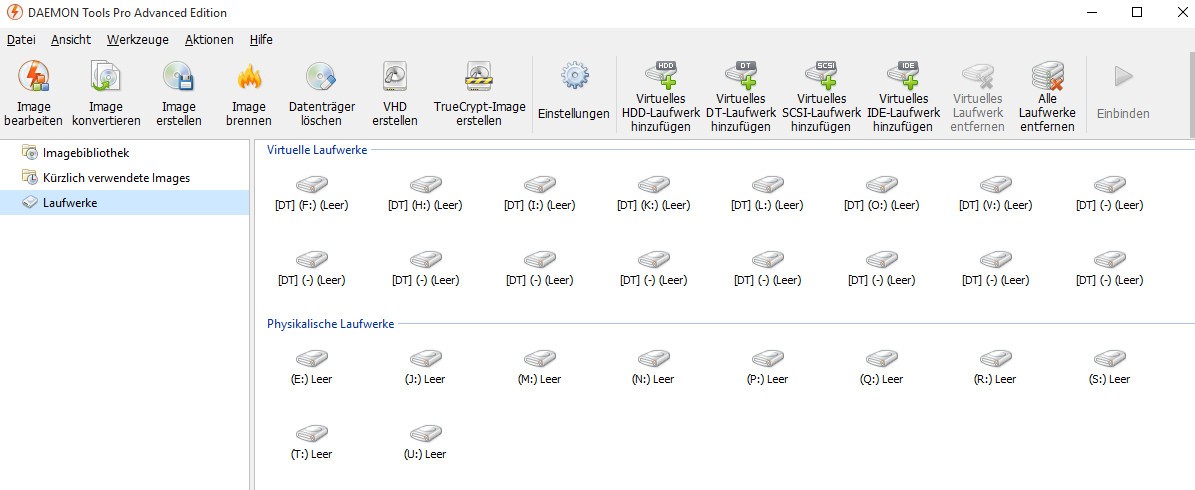Viewport: 1195px width, 490px height.
Task: Open the Datei menu
Action: pos(21,40)
